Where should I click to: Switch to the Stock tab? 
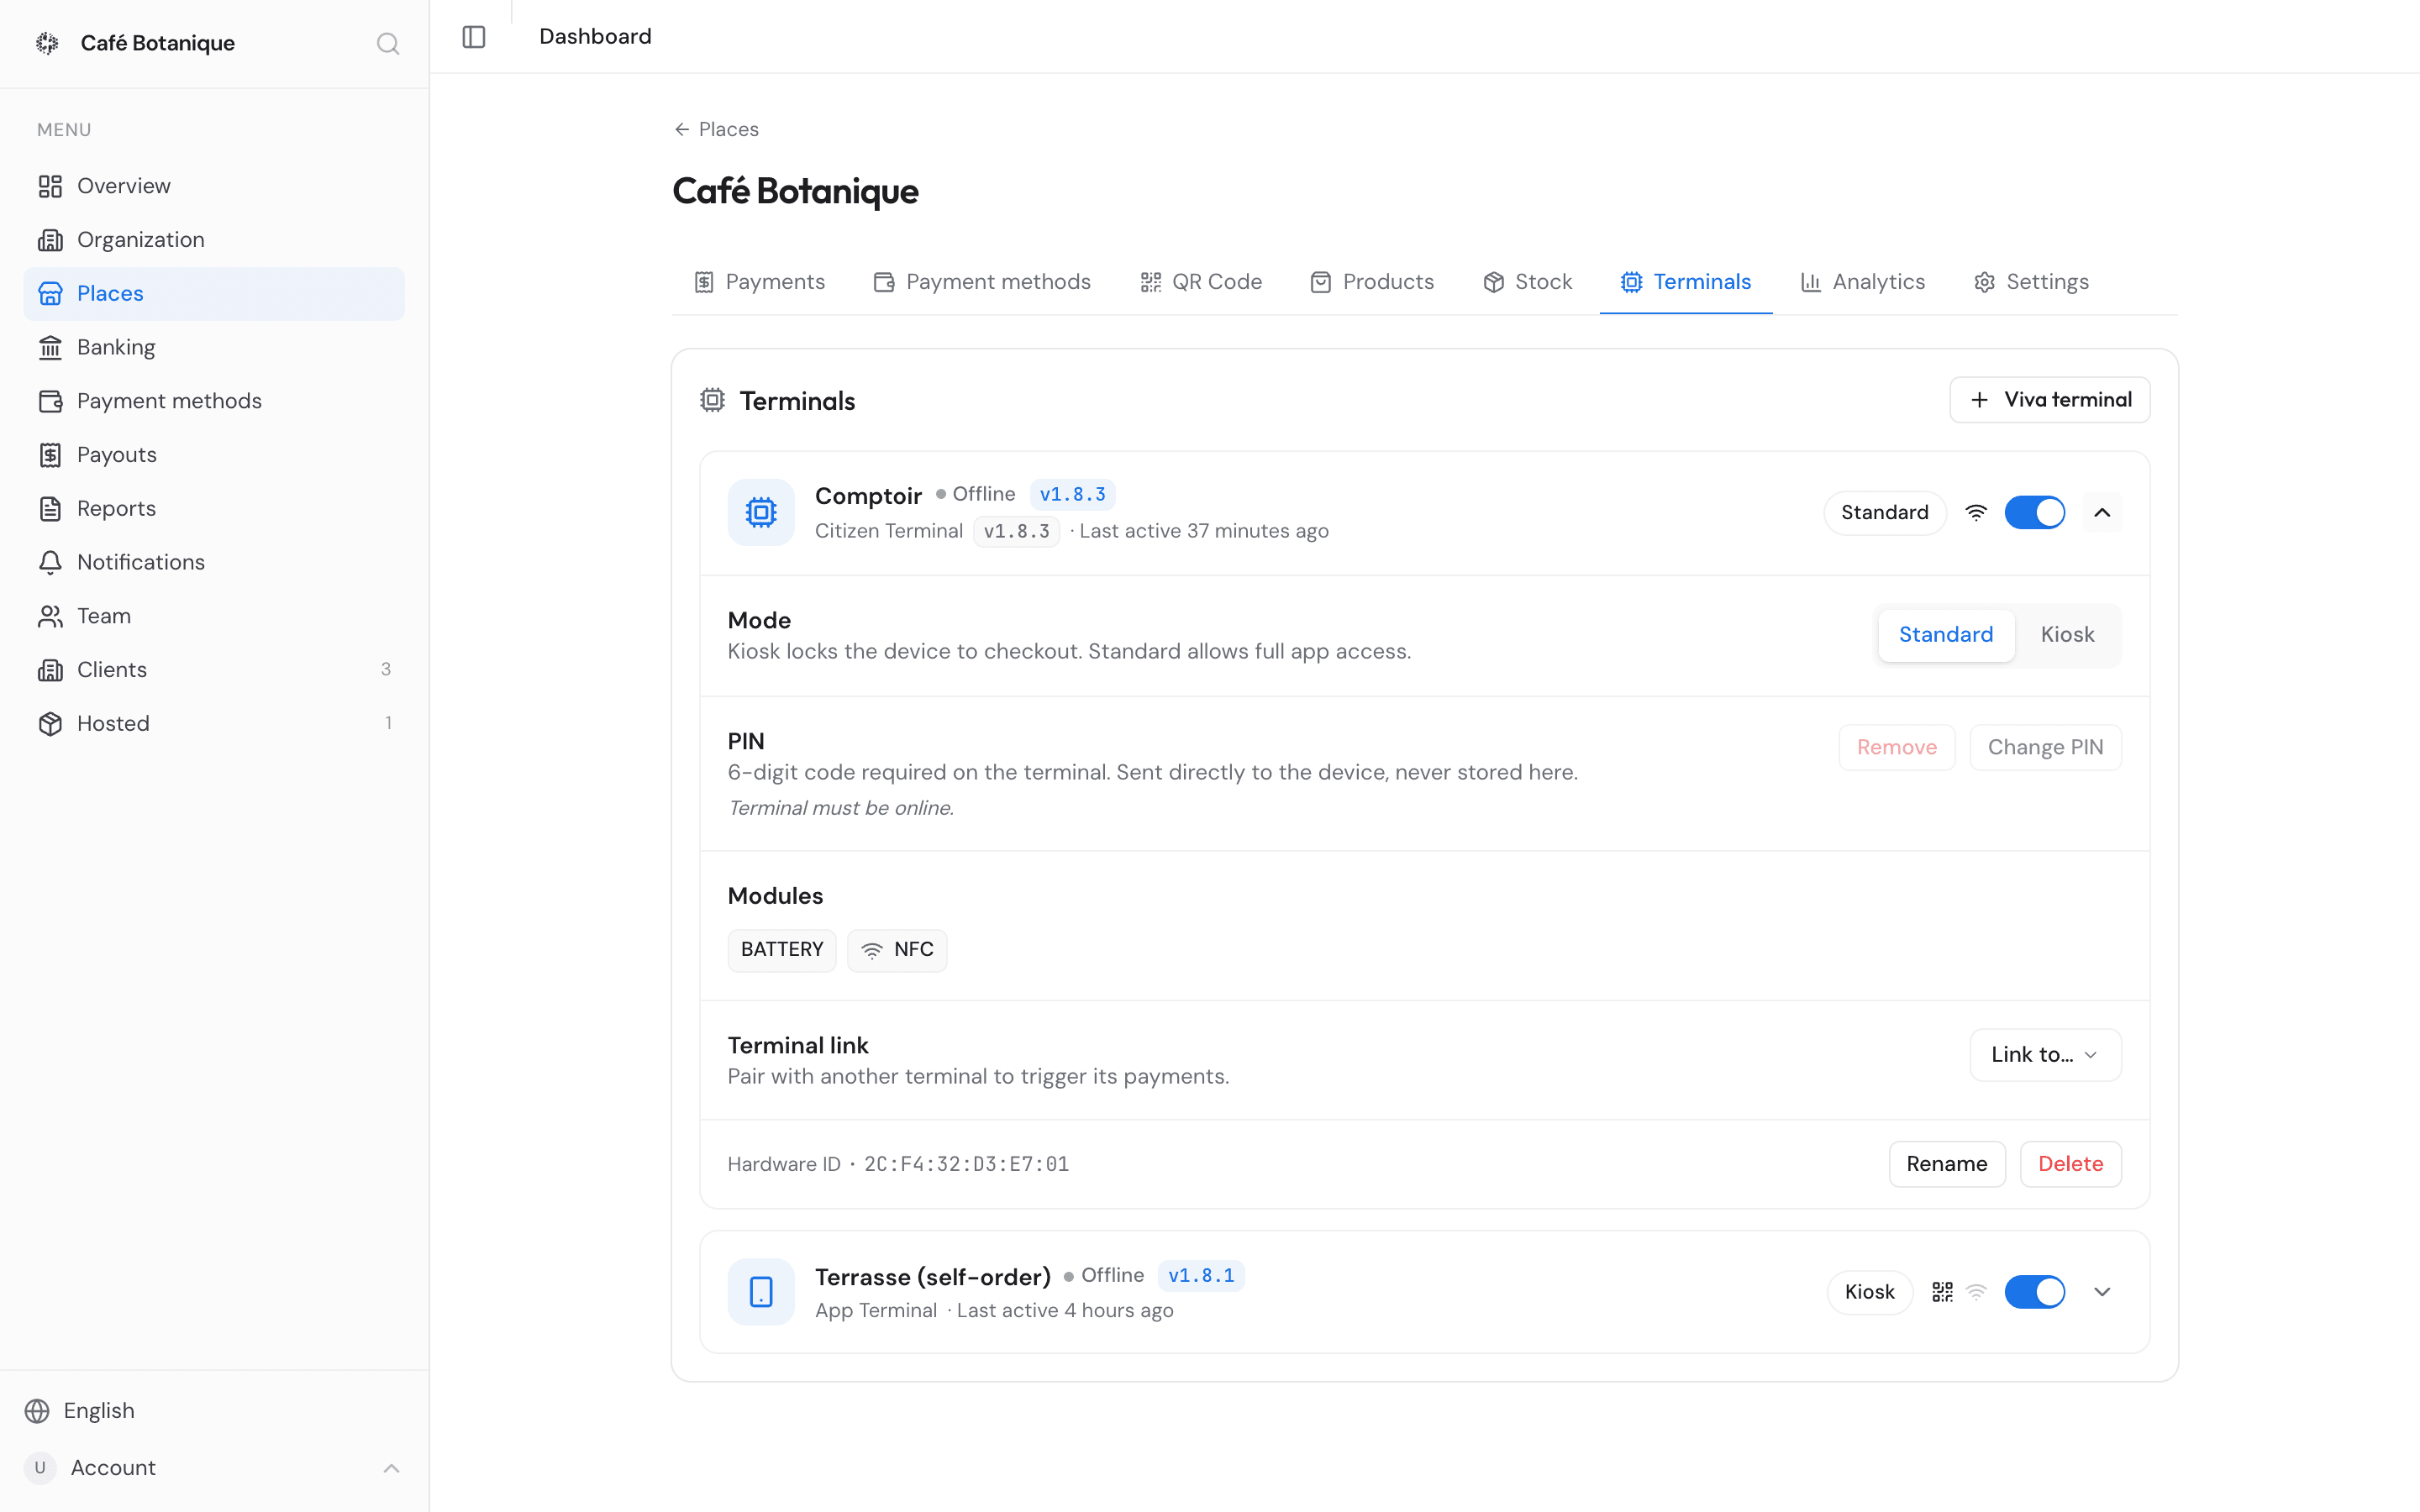[1527, 282]
